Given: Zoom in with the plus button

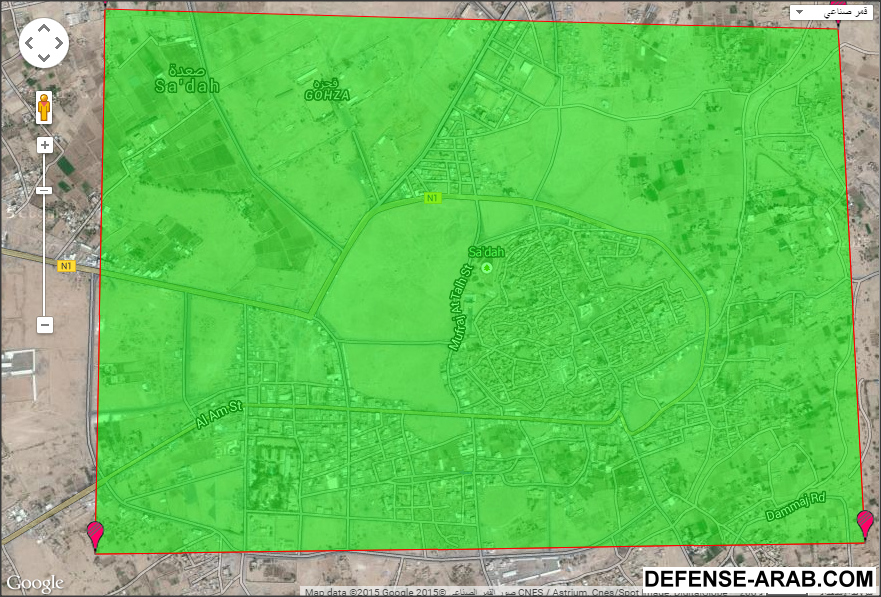Looking at the screenshot, I should tap(44, 145).
